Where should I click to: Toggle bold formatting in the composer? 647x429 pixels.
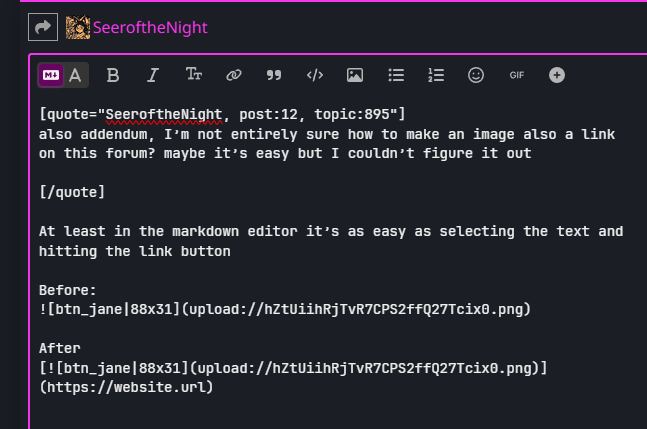[x=113, y=75]
